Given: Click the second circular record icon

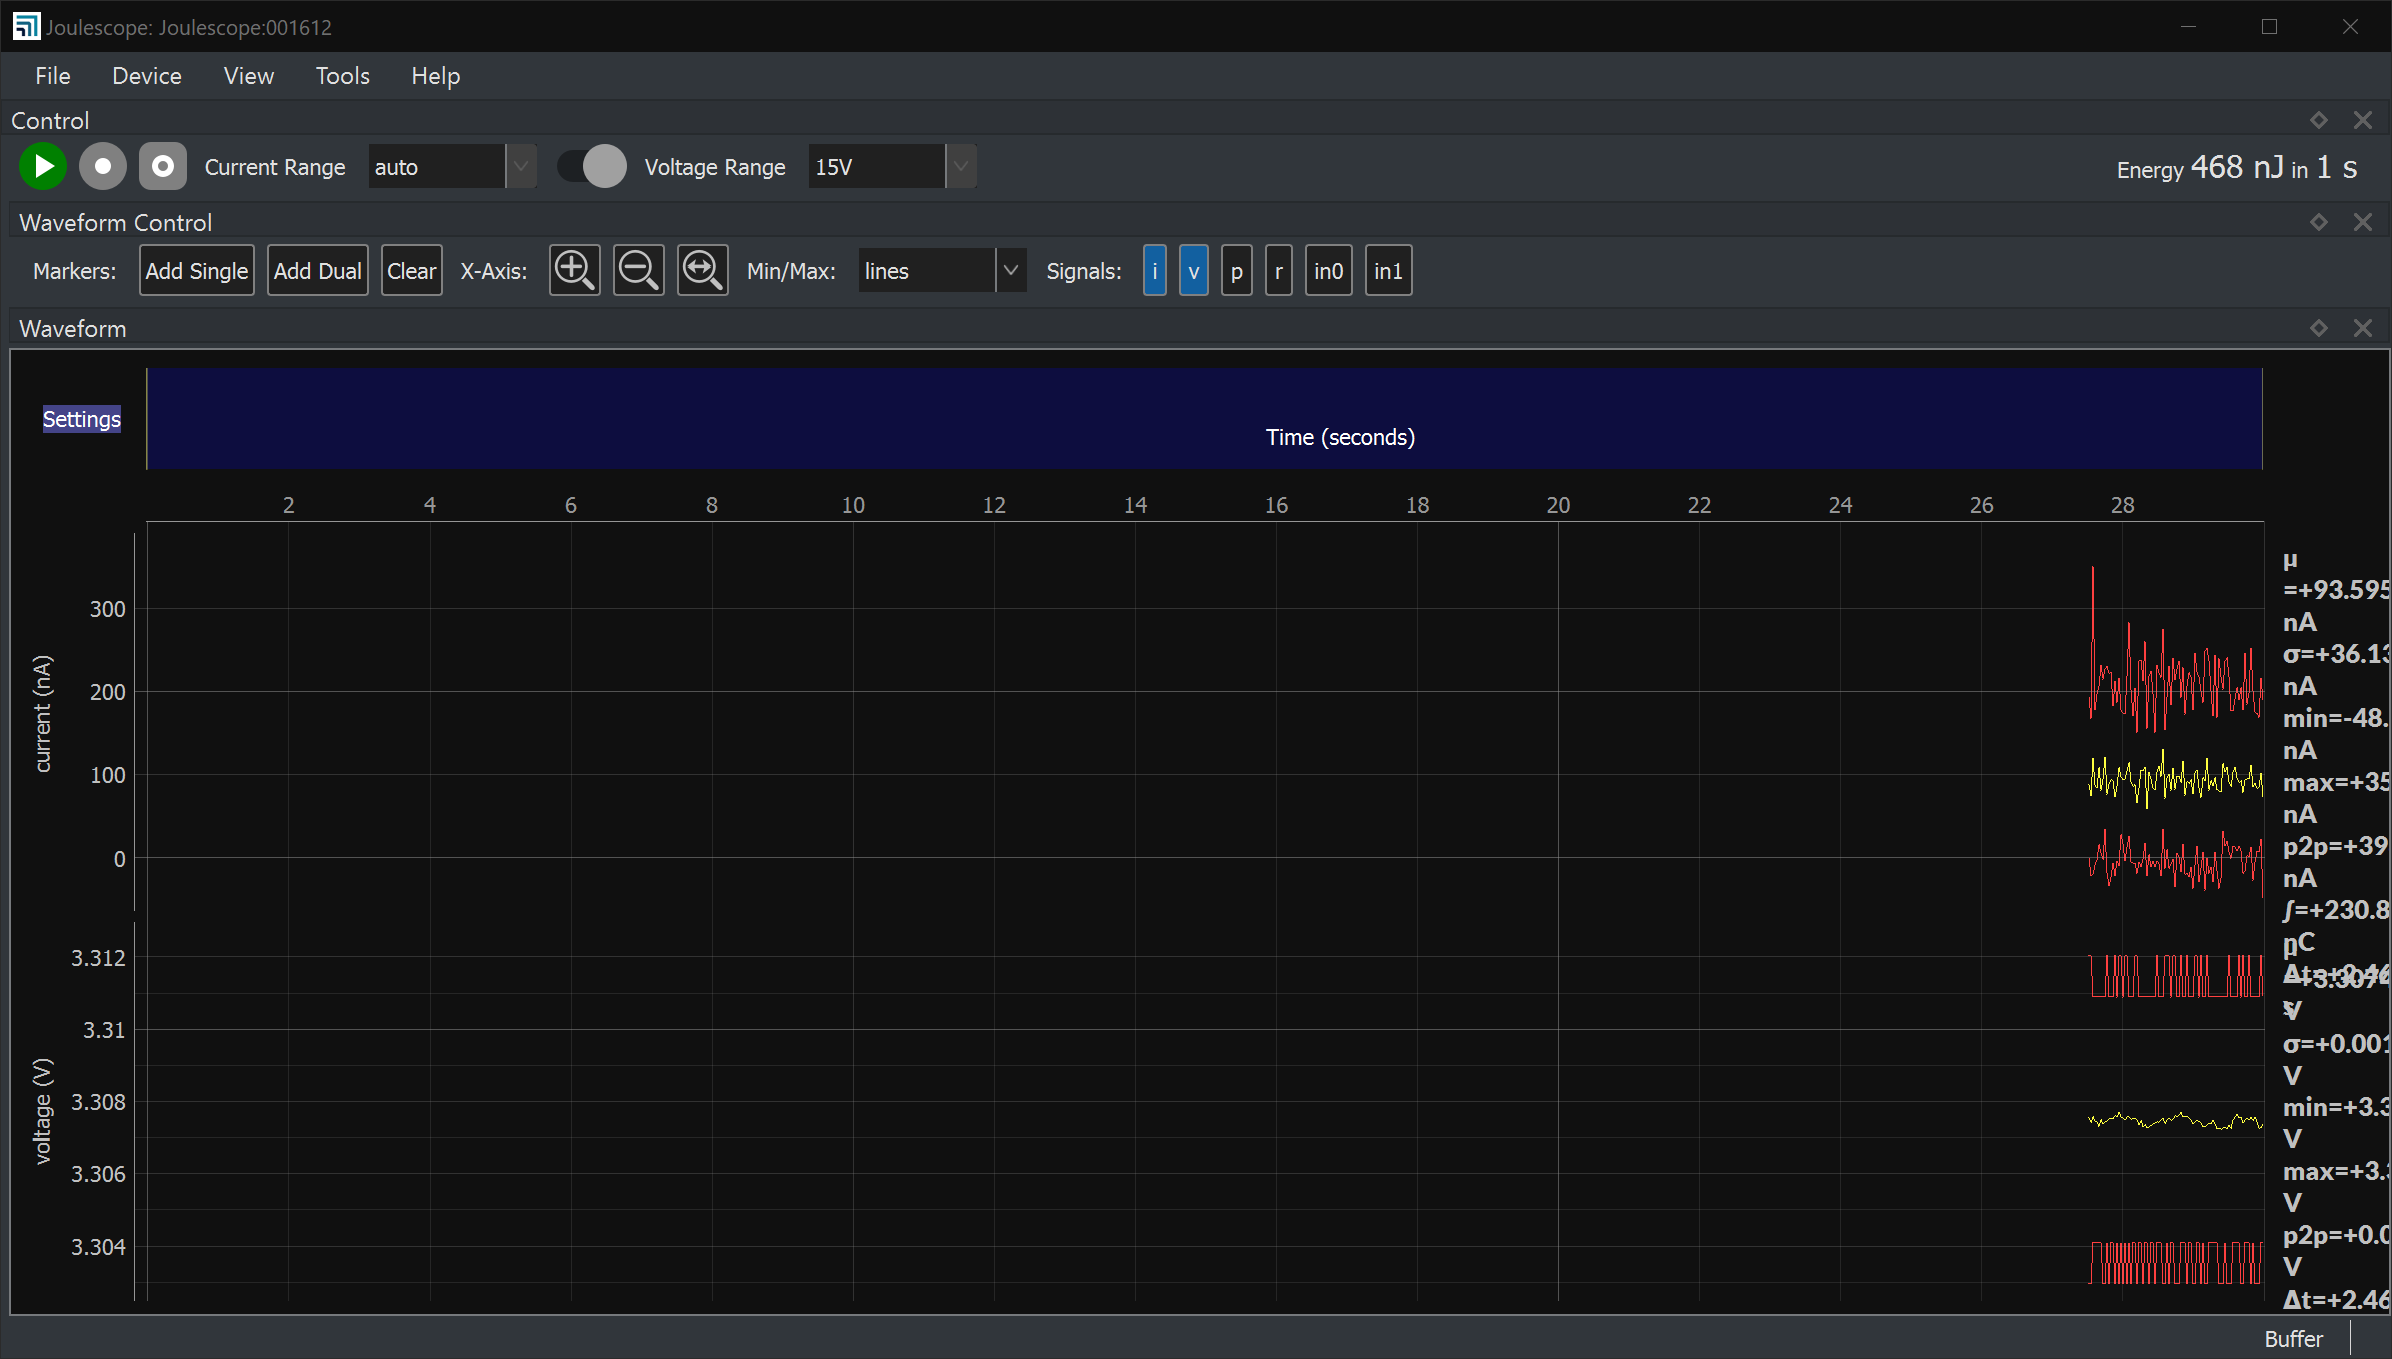Looking at the screenshot, I should (162, 166).
